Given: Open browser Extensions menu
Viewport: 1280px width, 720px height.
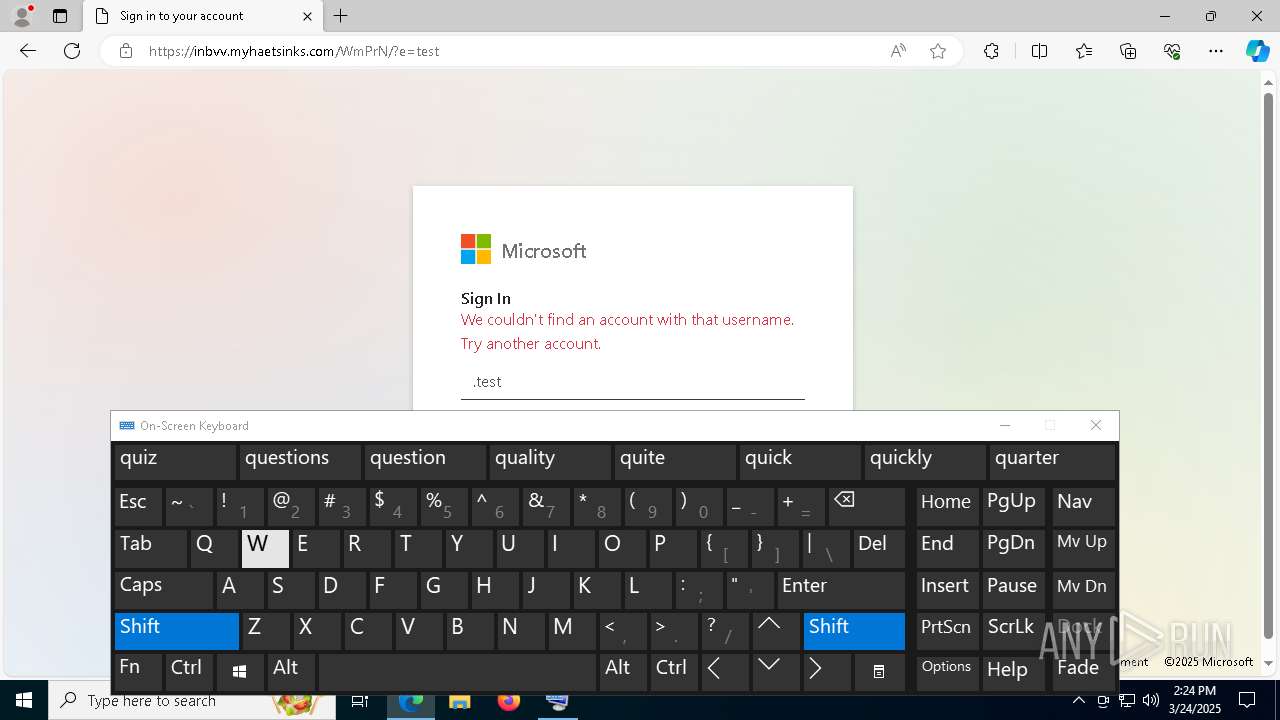Looking at the screenshot, I should point(991,51).
